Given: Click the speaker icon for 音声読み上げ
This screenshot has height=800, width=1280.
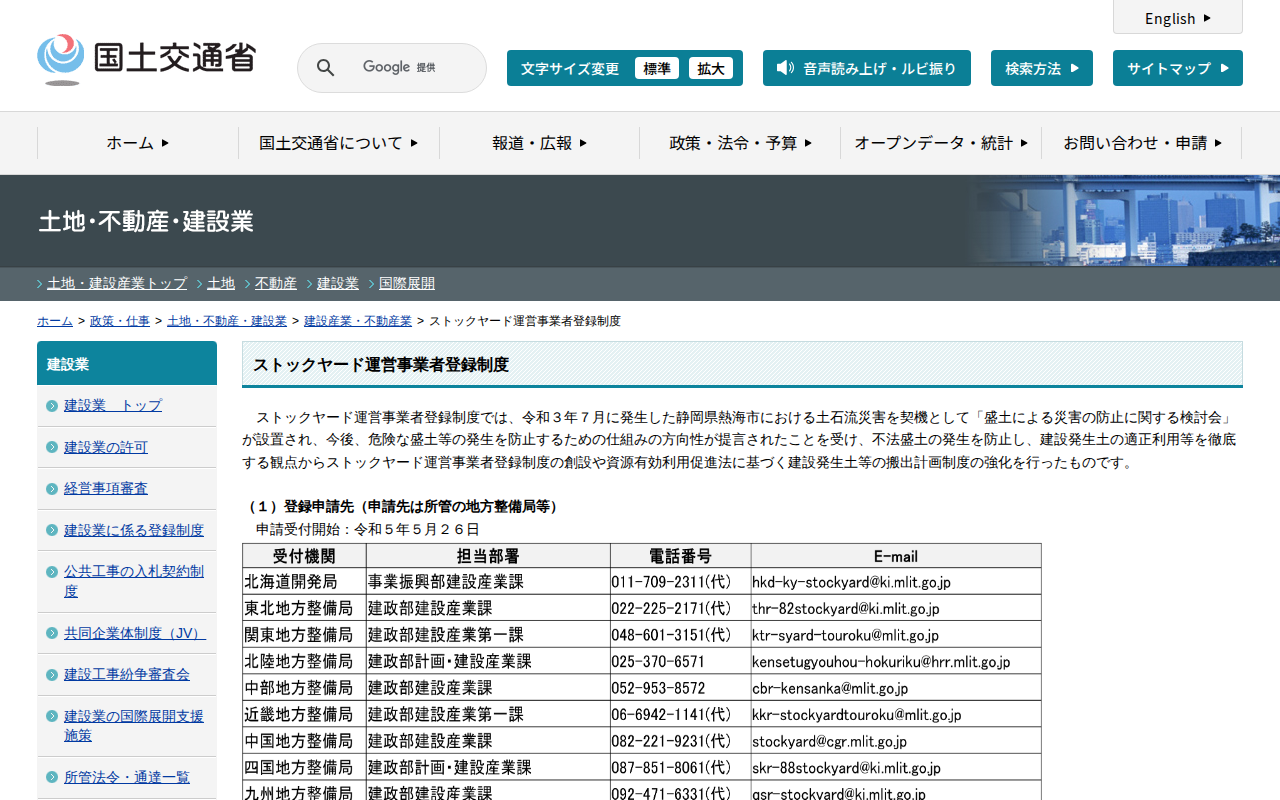Looking at the screenshot, I should [x=785, y=68].
